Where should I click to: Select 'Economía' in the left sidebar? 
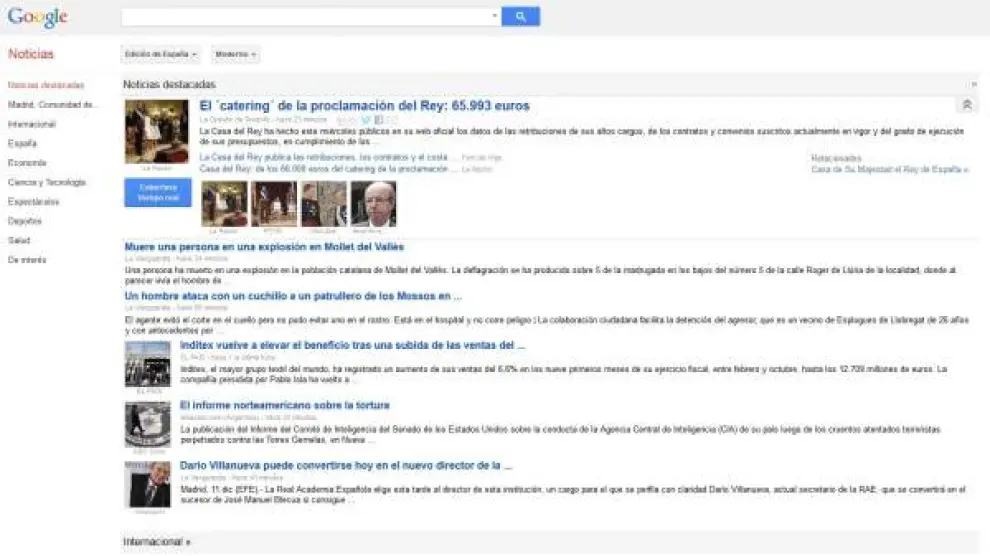[x=27, y=163]
